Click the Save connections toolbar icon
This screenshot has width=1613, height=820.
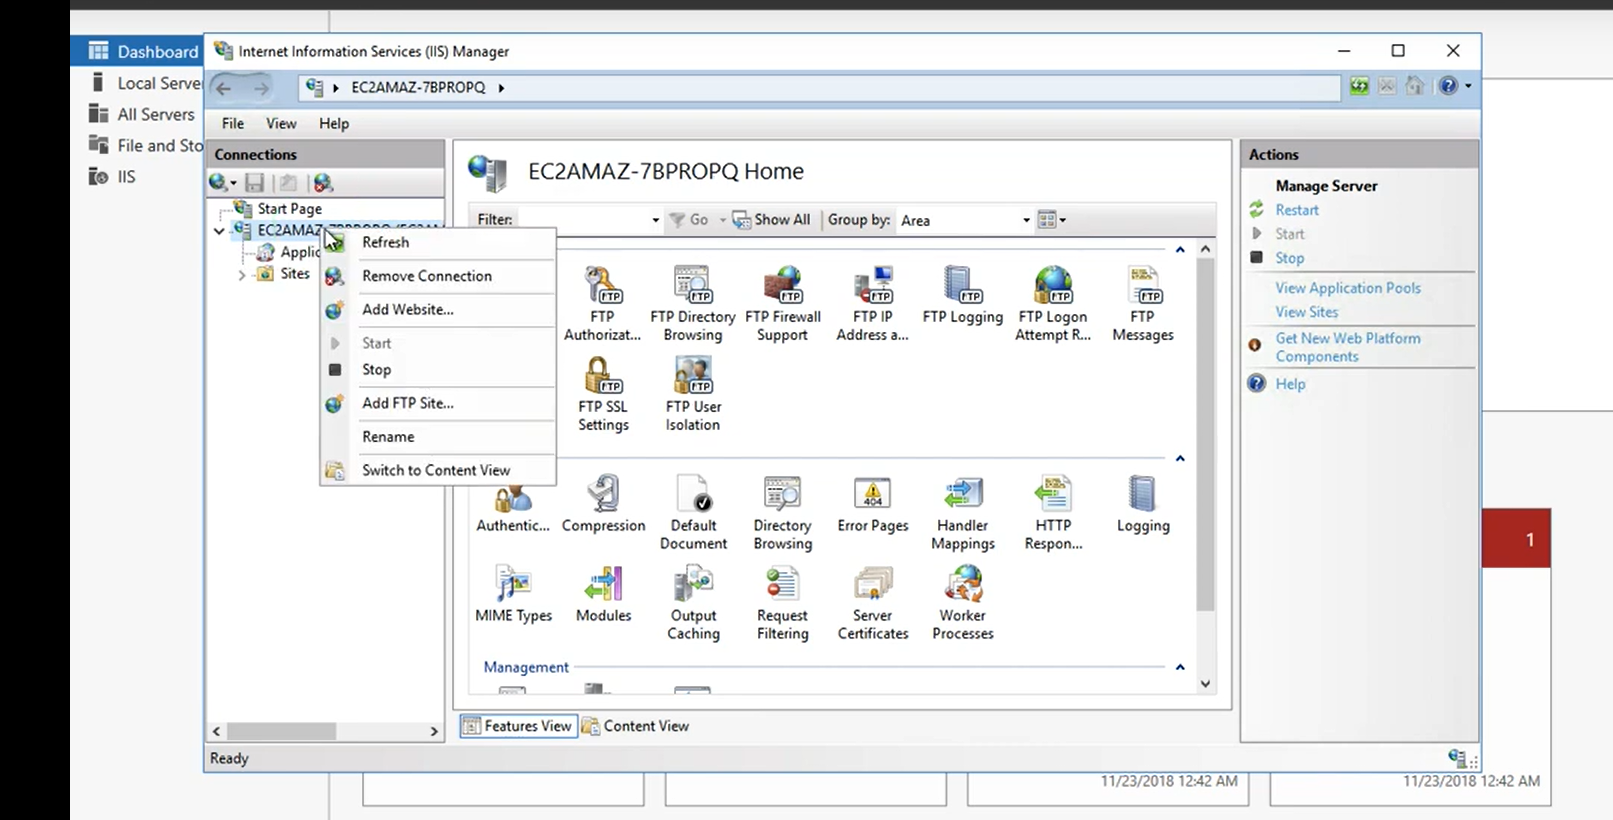coord(255,182)
